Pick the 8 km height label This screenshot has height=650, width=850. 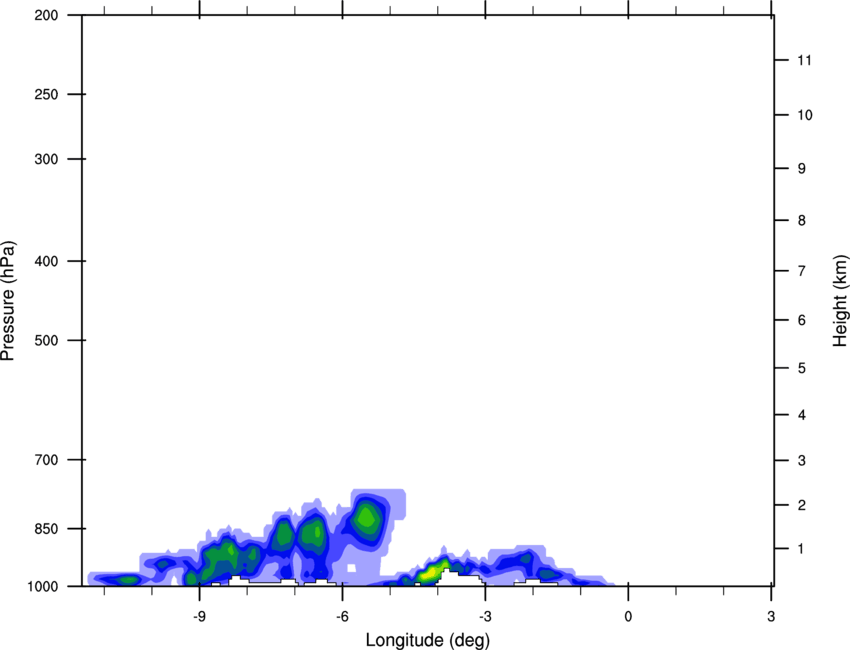click(801, 220)
